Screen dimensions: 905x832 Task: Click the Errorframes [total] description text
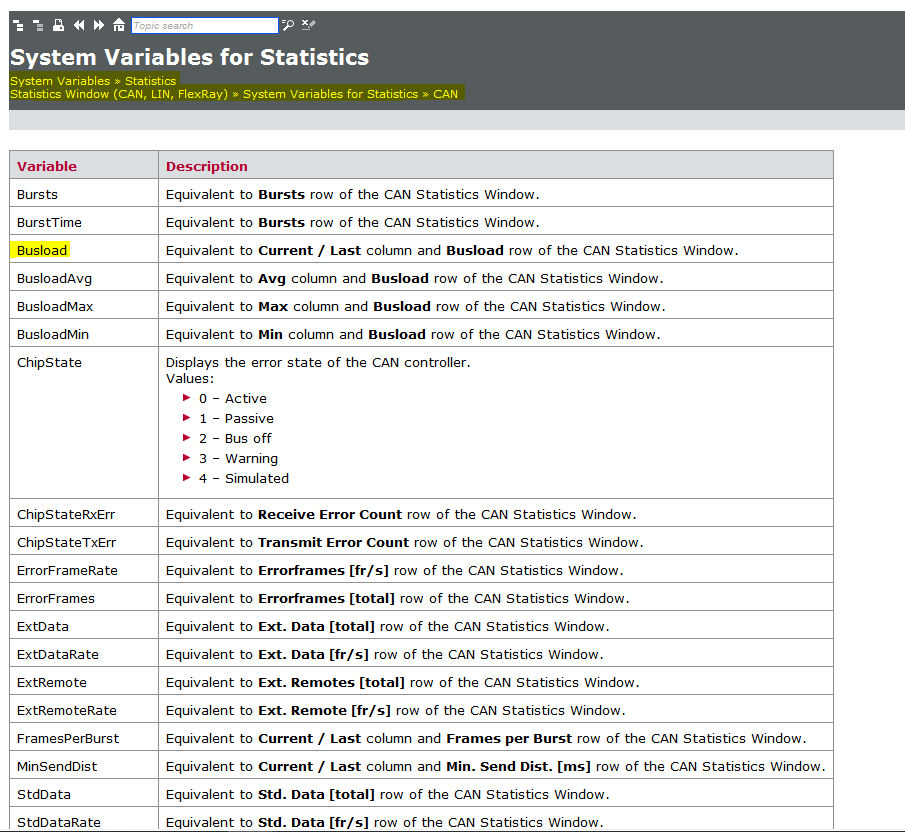click(398, 598)
